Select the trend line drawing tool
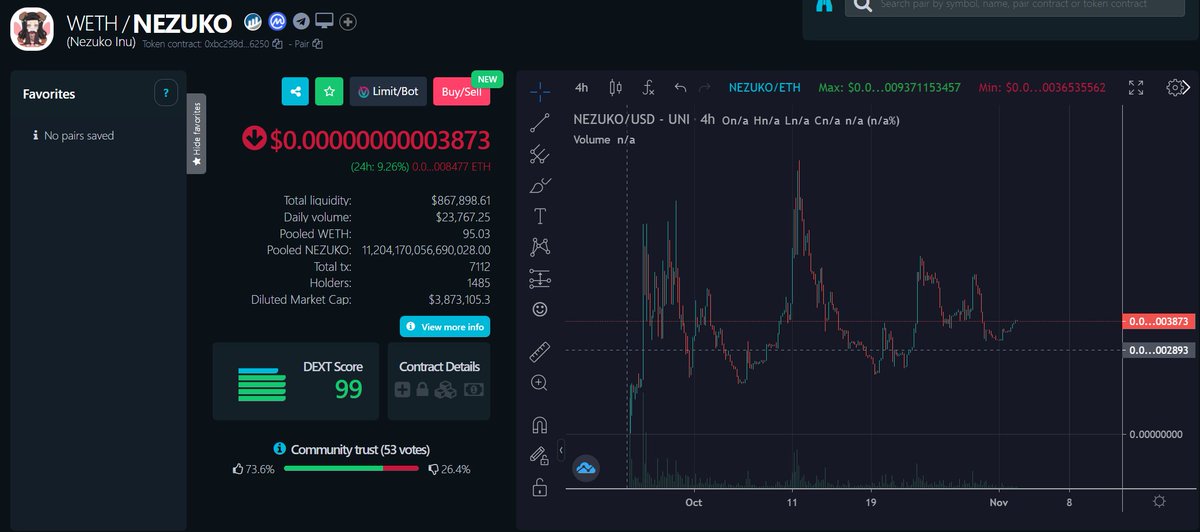Image resolution: width=1200 pixels, height=532 pixels. [x=540, y=123]
